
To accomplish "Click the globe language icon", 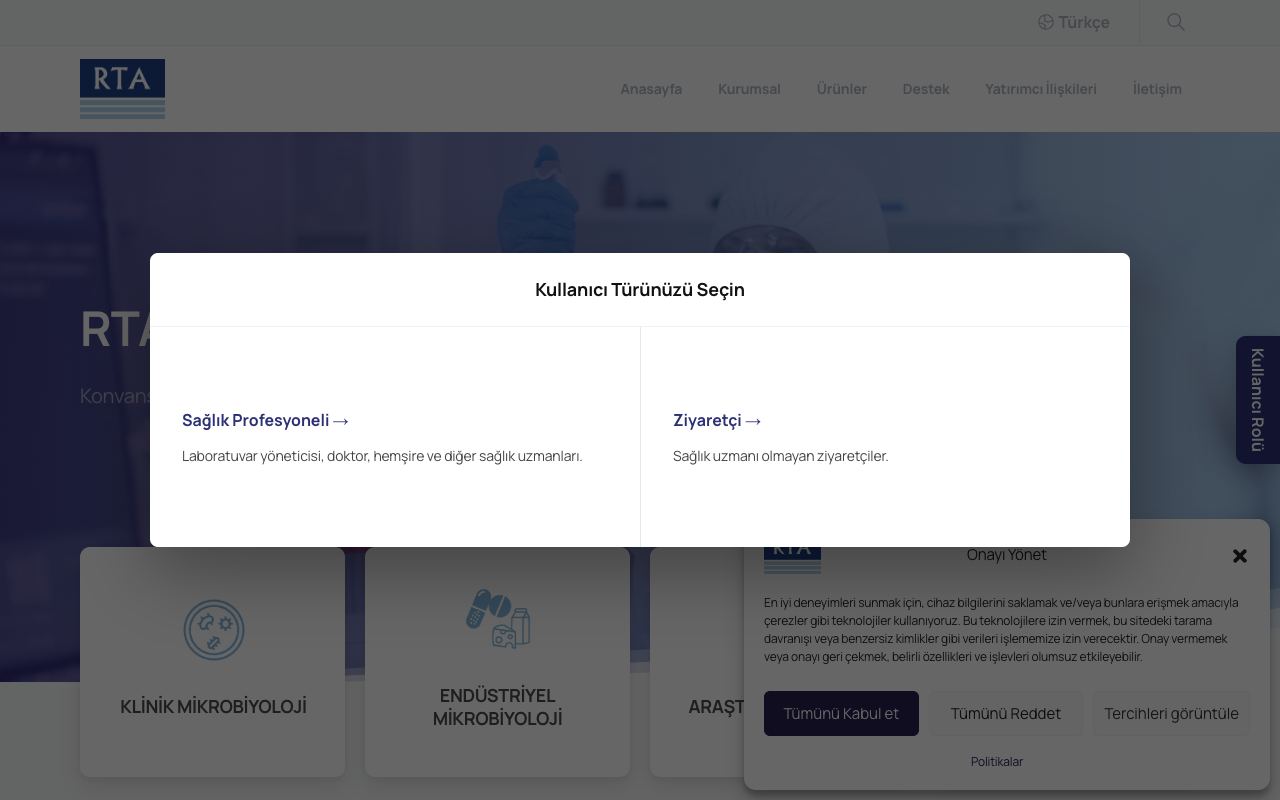I will (1046, 22).
